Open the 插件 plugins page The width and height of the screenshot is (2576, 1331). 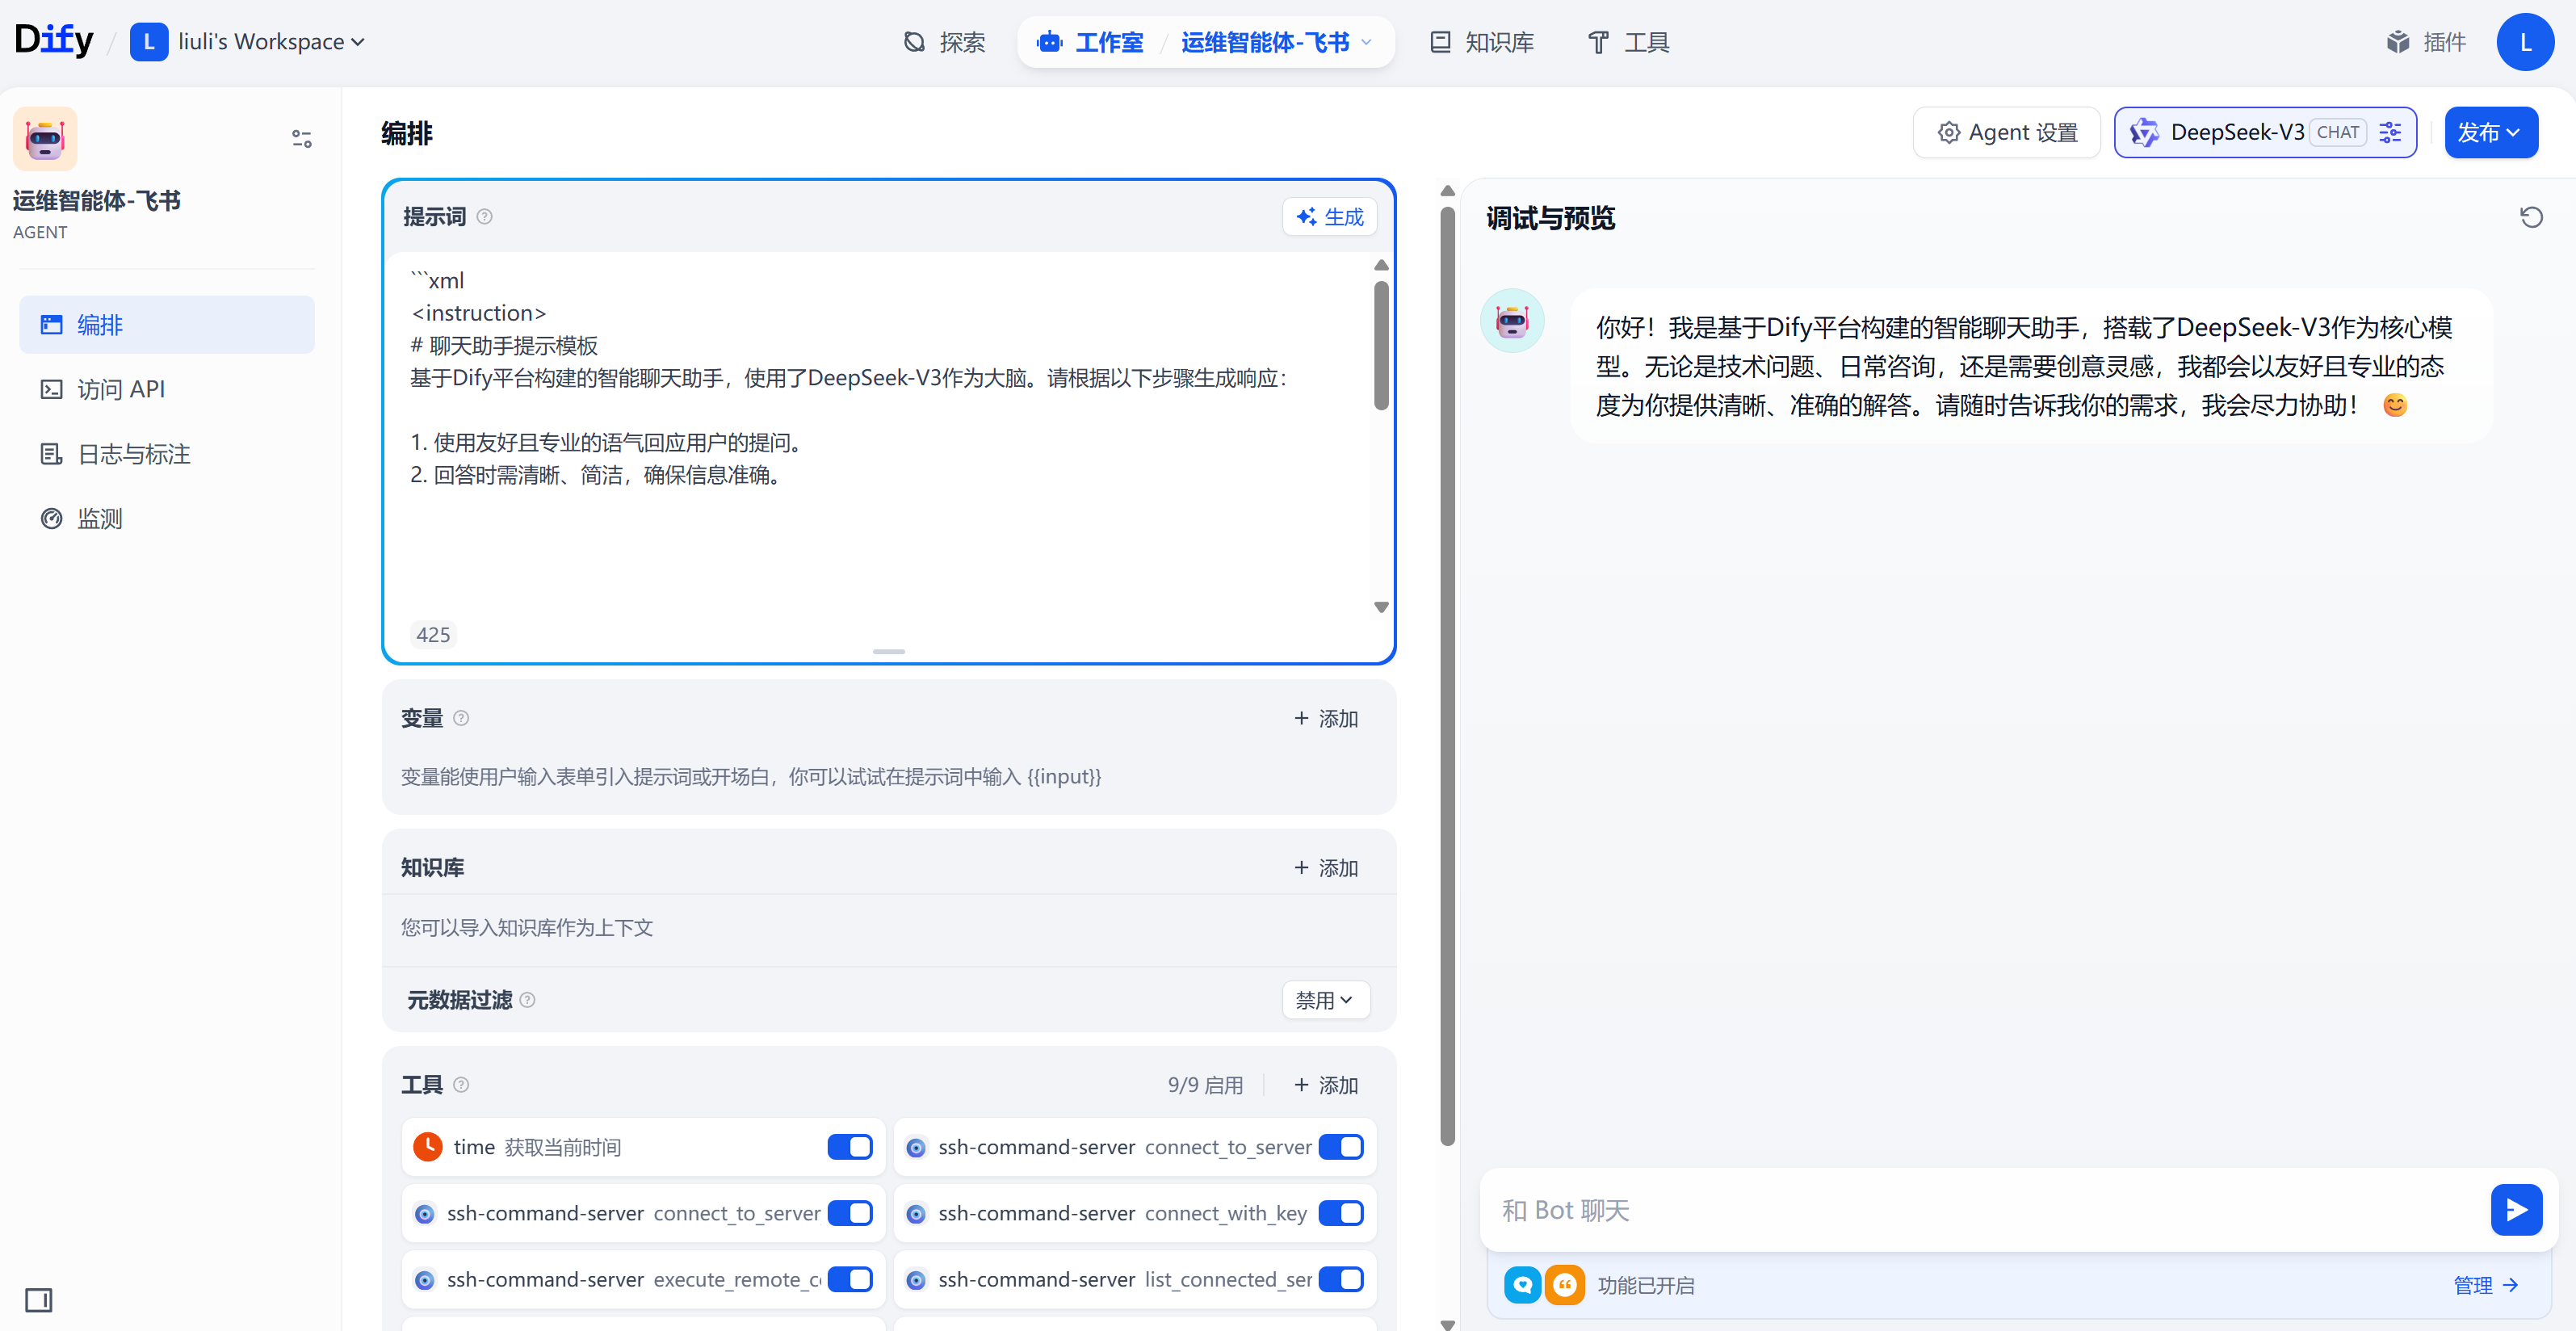click(x=2426, y=42)
